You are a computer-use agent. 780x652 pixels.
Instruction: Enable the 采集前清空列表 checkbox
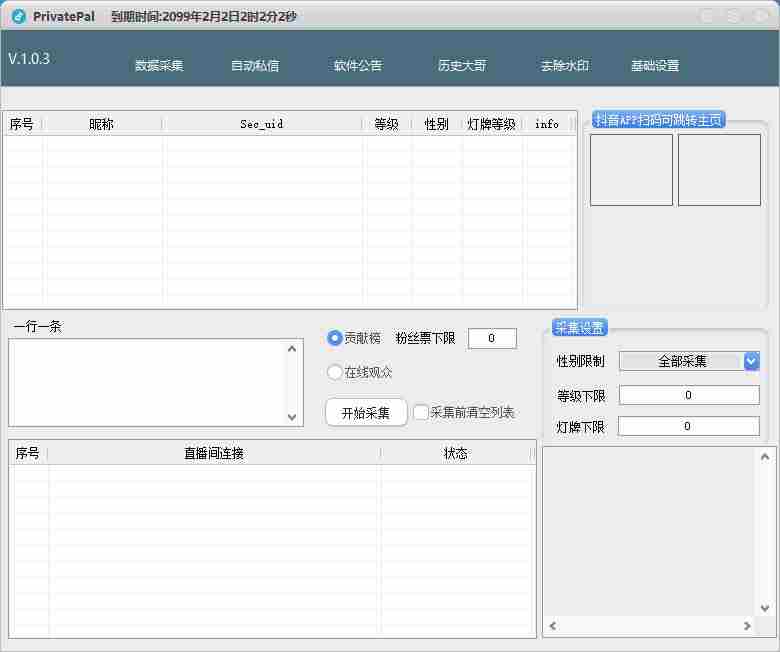tap(421, 412)
